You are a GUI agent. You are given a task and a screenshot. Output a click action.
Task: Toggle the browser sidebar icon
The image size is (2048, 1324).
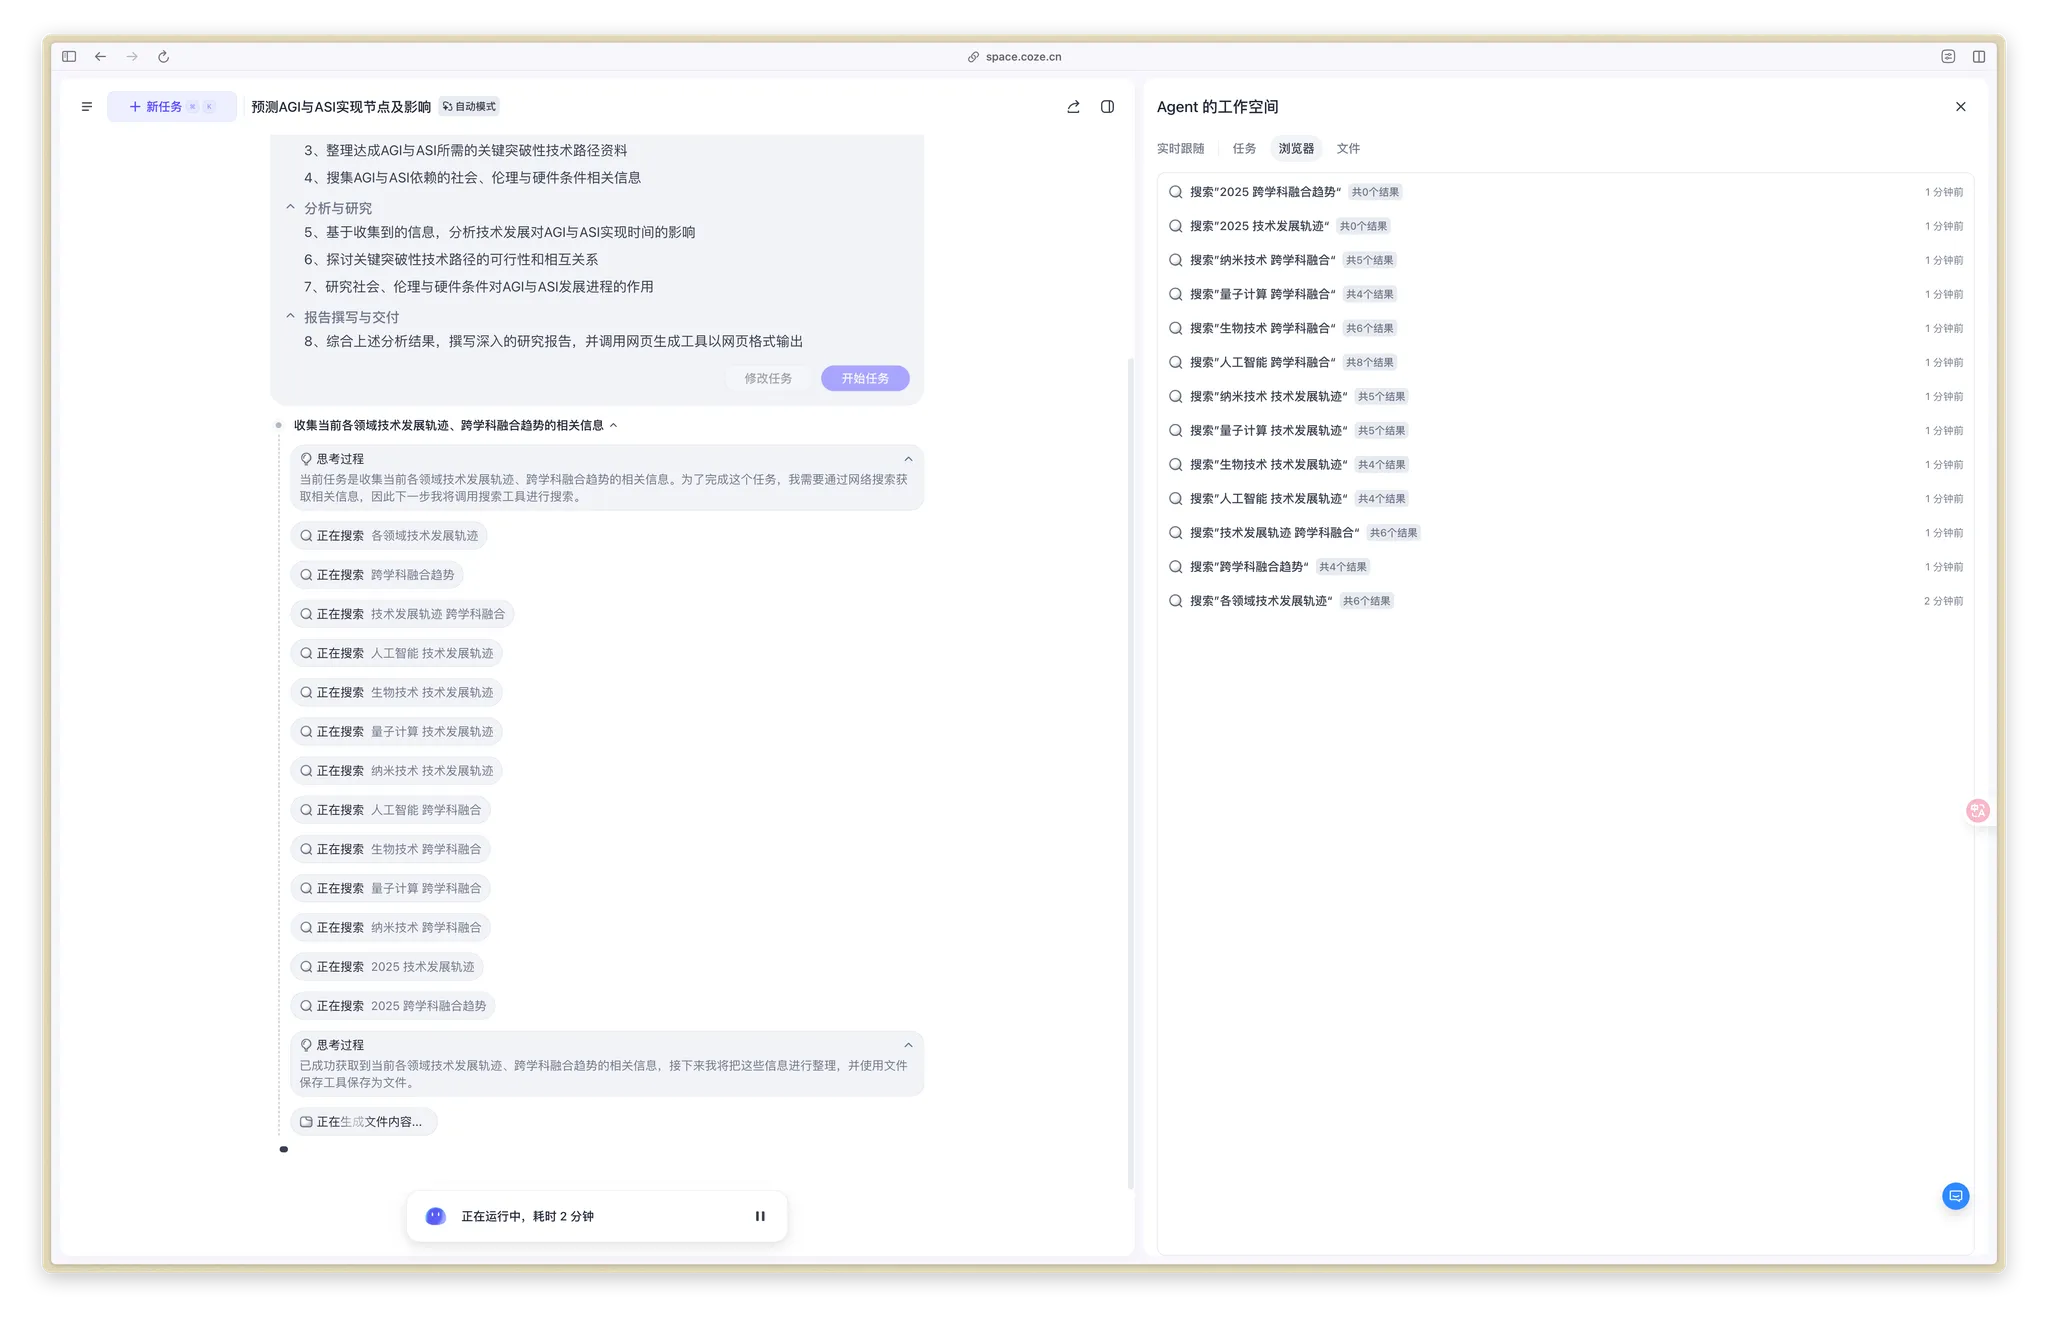[69, 57]
